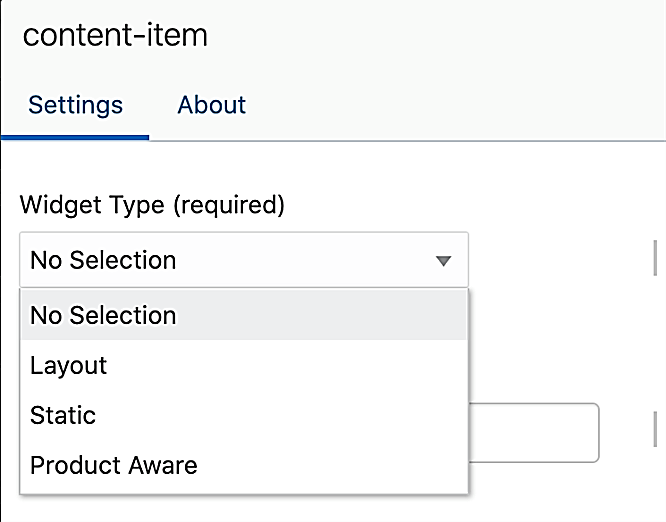Open the Settings tab
The height and width of the screenshot is (522, 666).
(x=75, y=105)
